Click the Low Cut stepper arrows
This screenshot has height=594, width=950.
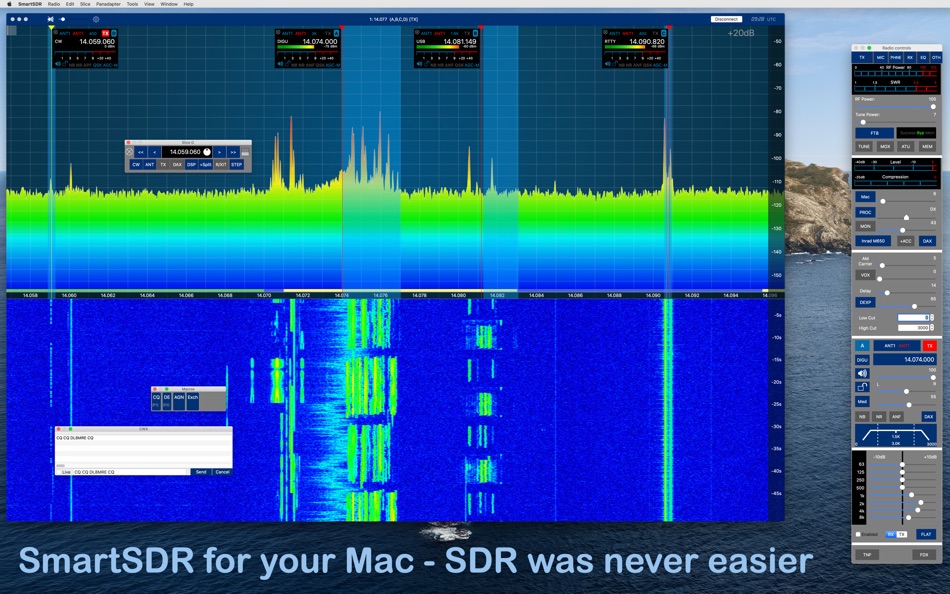pyautogui.click(x=931, y=318)
